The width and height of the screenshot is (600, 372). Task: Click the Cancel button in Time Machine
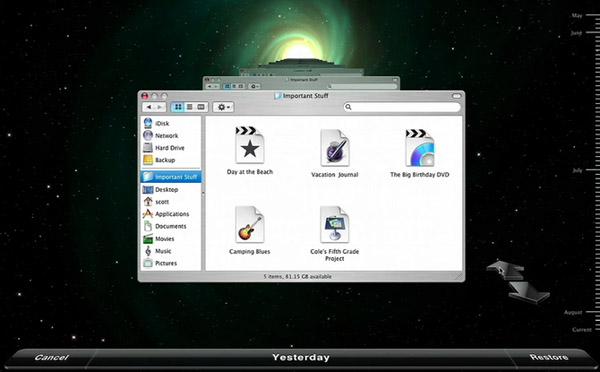coord(52,357)
